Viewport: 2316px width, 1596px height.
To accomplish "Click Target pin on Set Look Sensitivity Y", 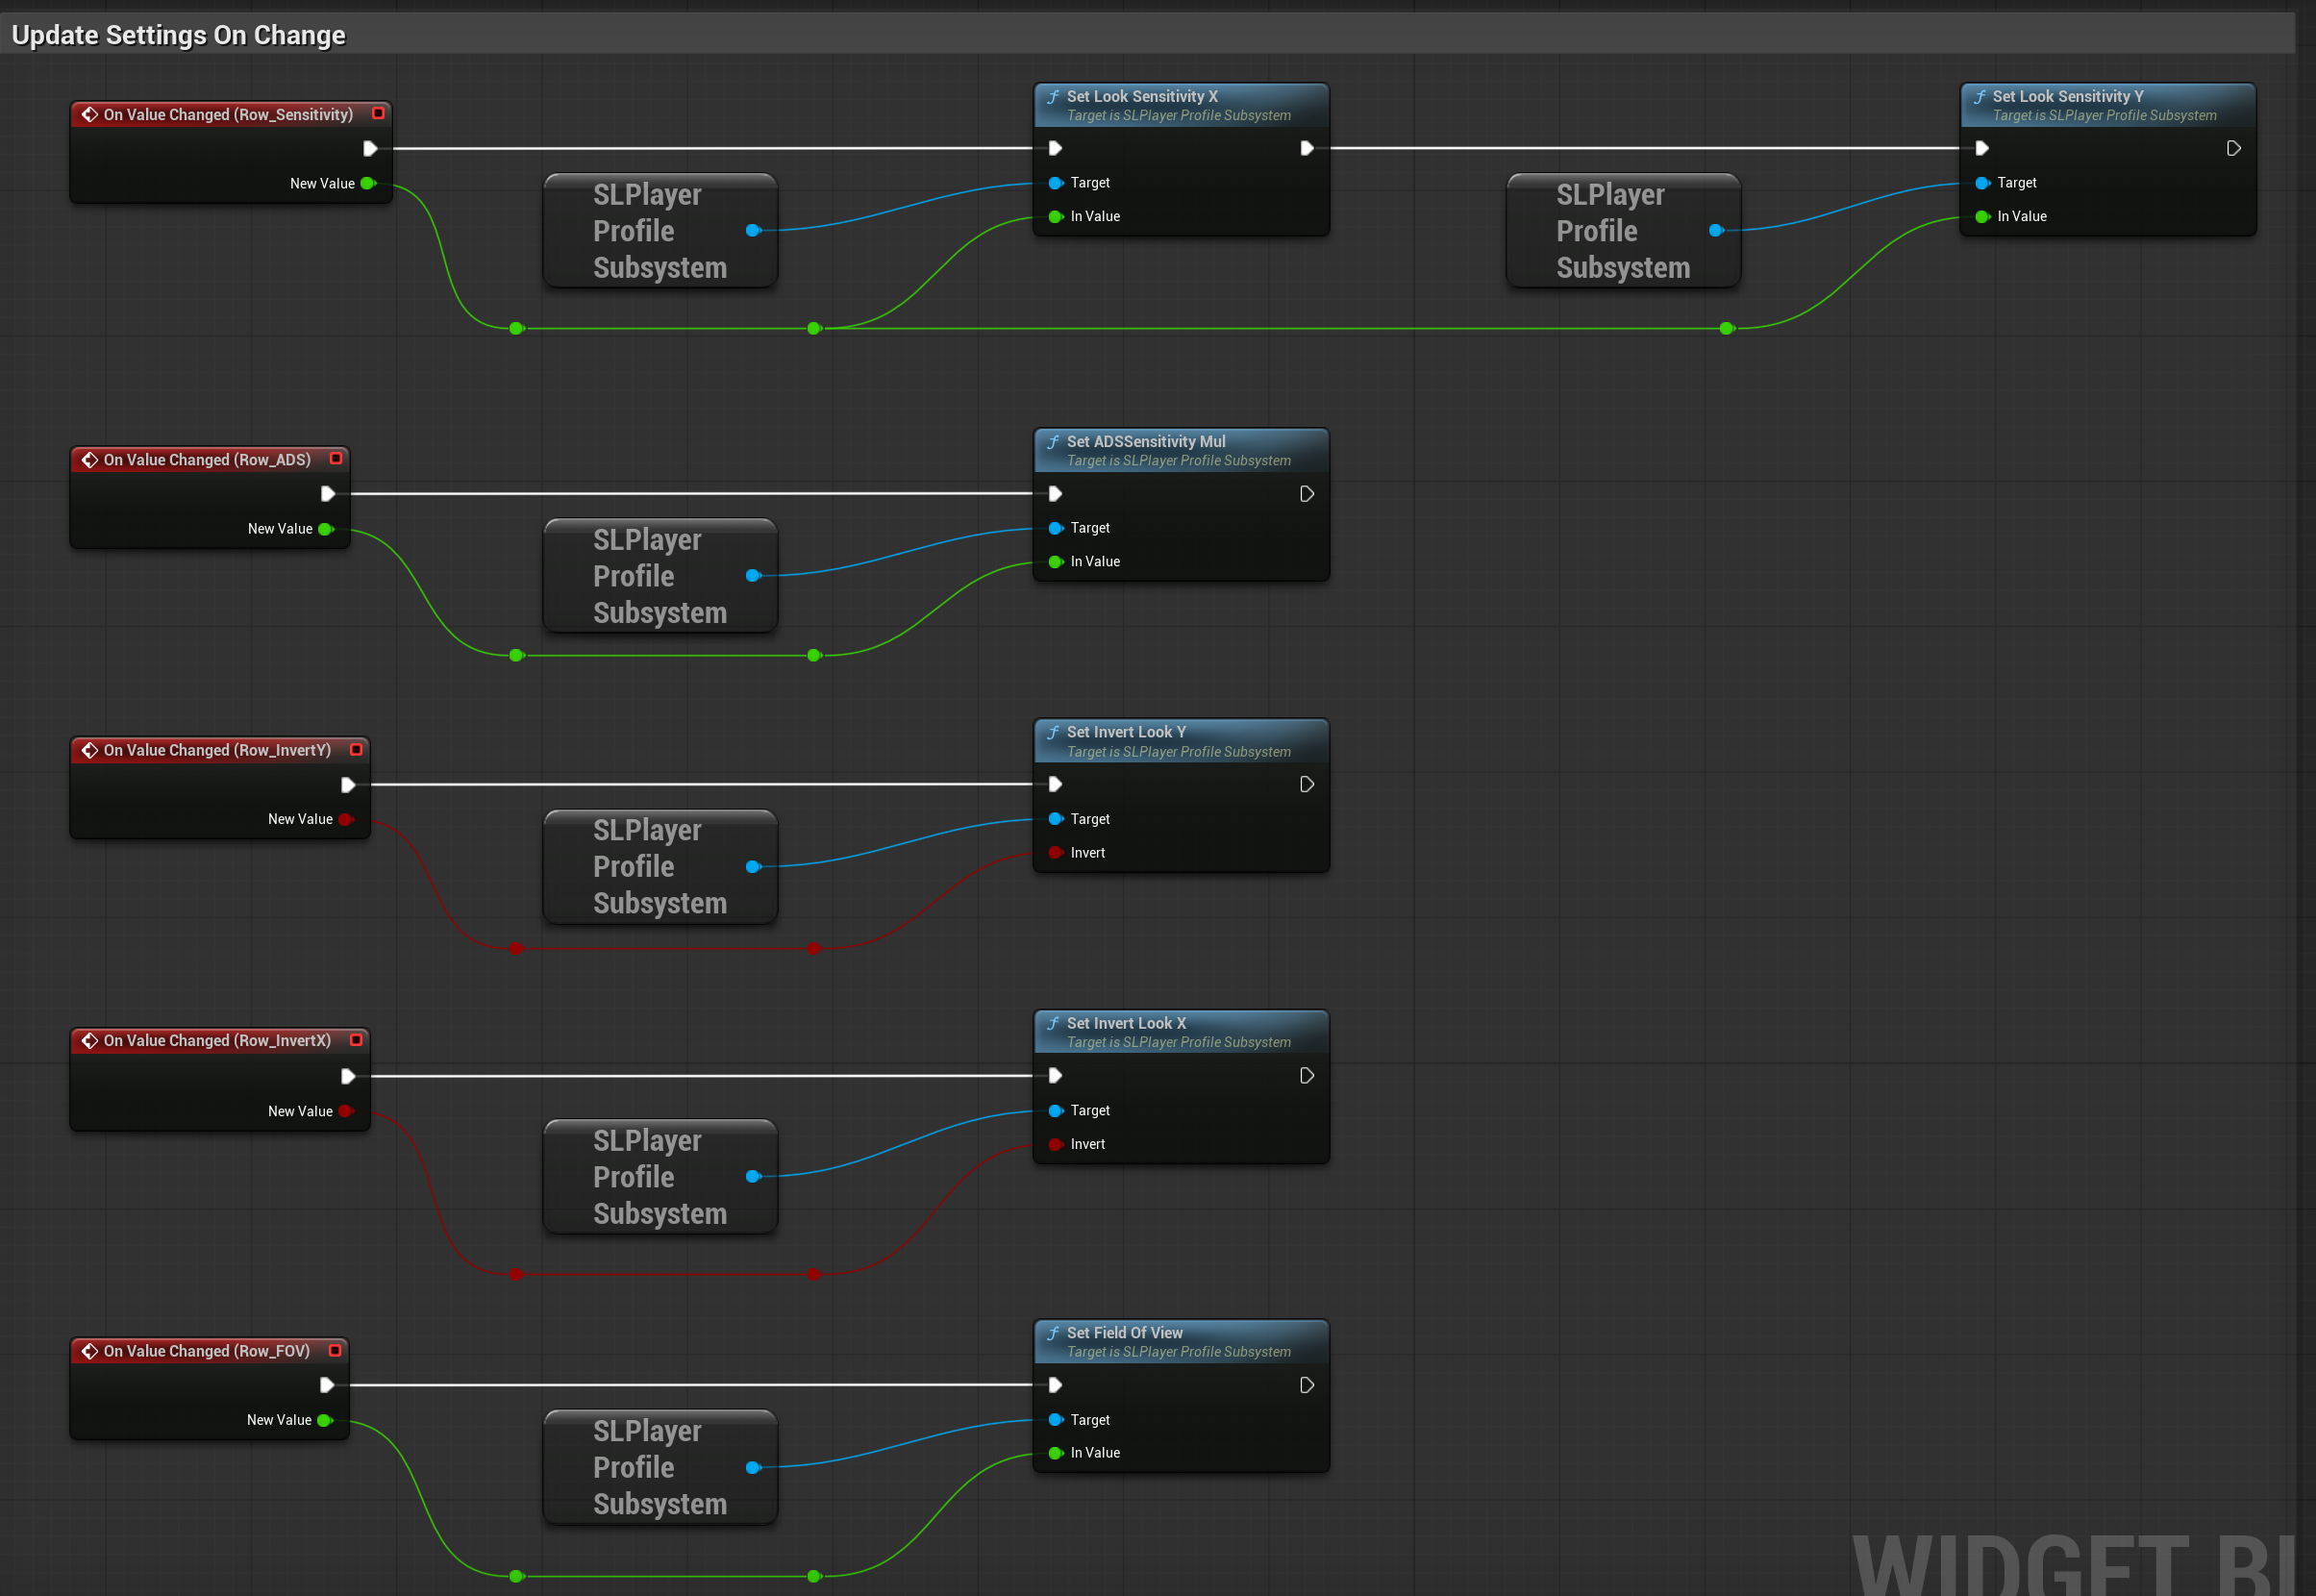I will point(1982,183).
